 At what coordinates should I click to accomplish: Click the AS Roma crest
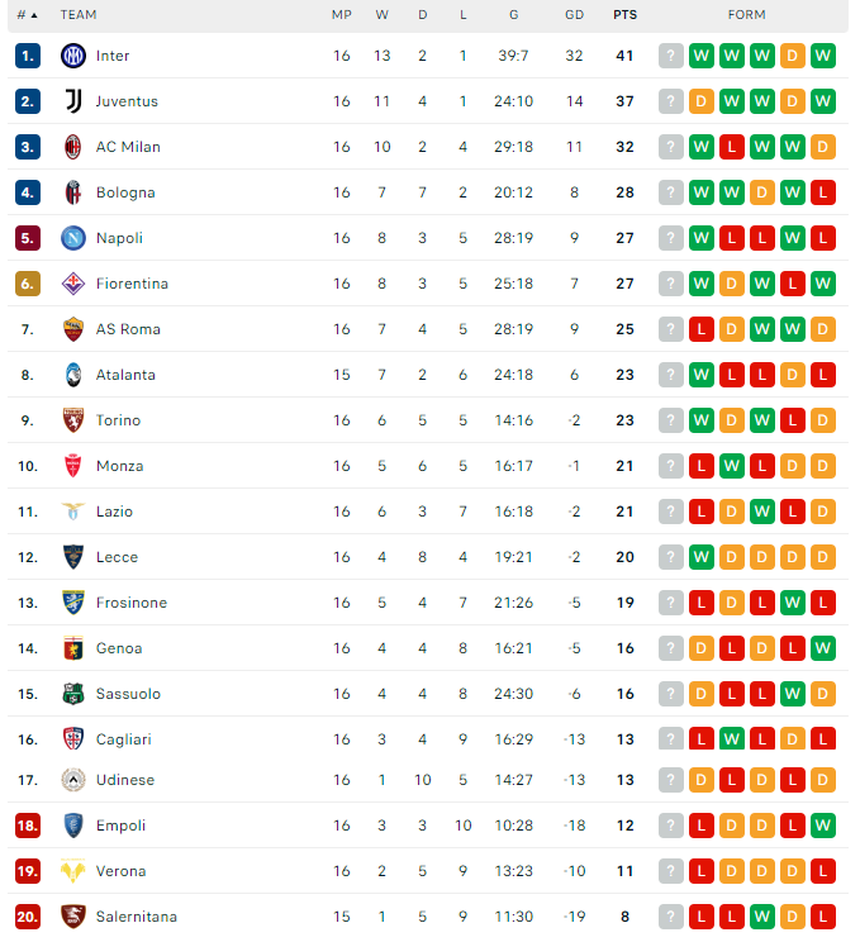click(x=73, y=329)
